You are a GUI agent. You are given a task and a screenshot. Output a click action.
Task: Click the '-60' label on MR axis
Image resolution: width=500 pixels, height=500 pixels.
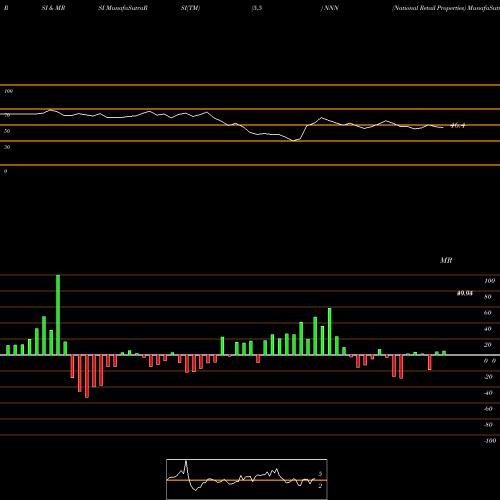point(488,409)
